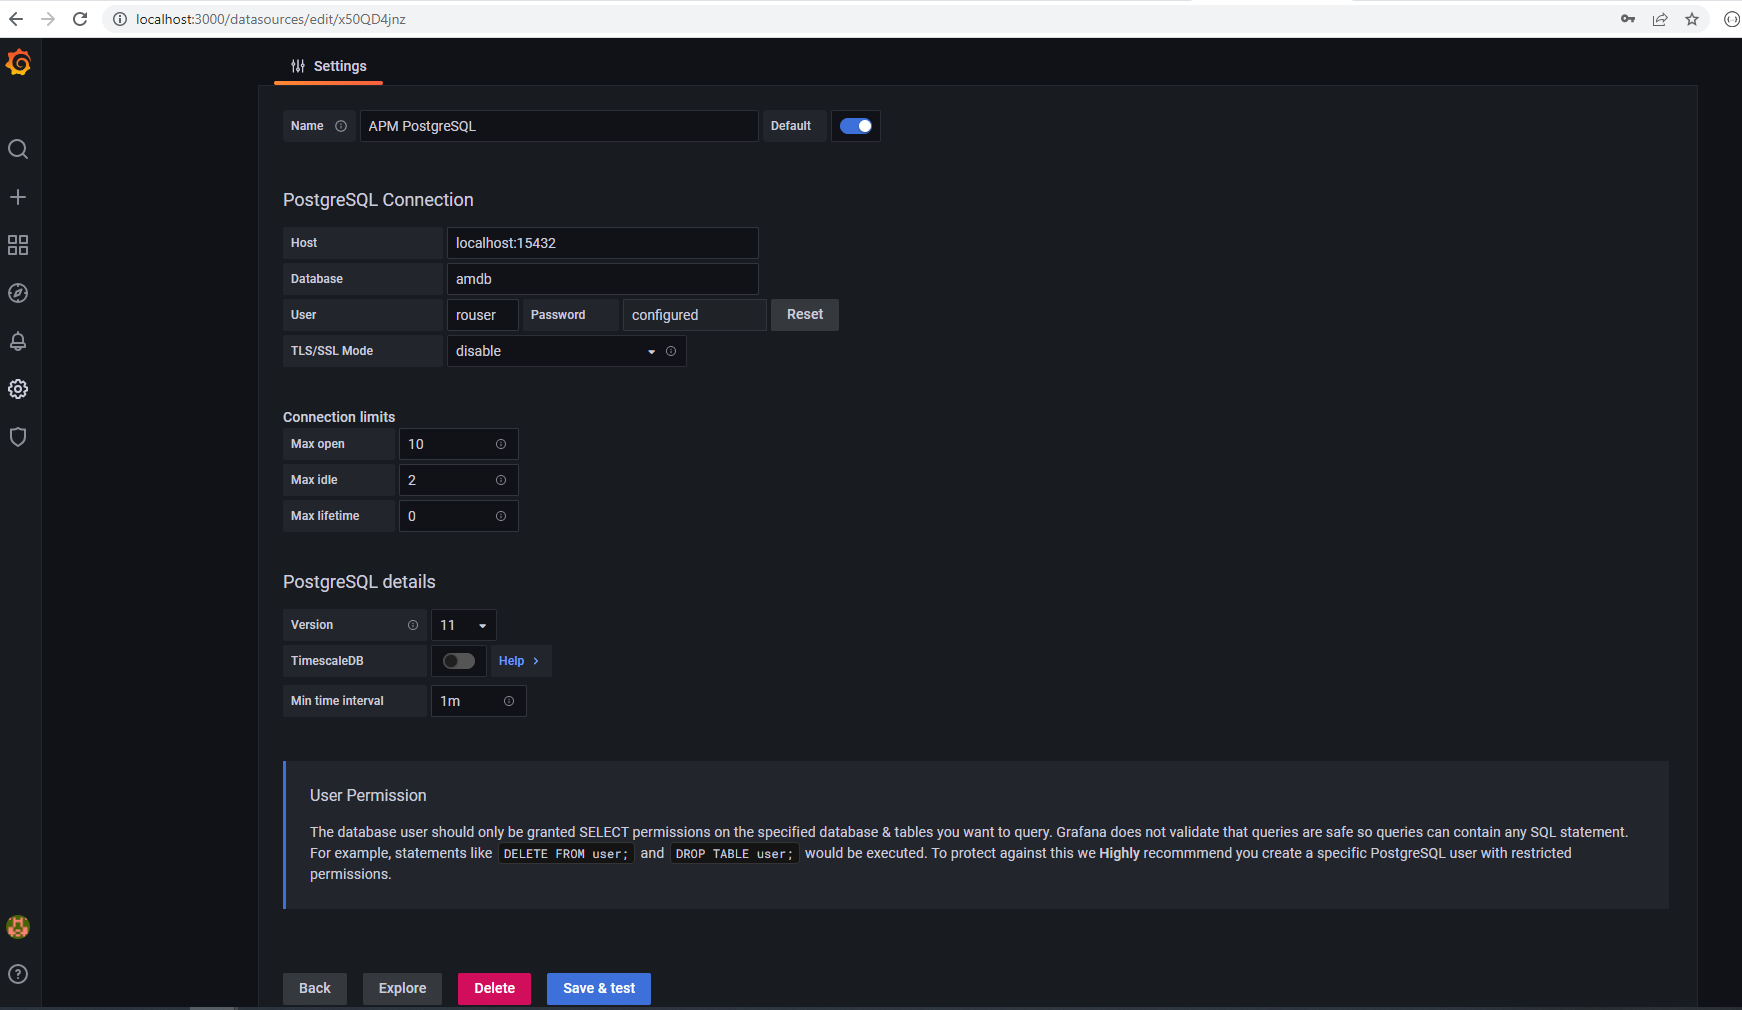Click the help question mark icon

[18, 974]
